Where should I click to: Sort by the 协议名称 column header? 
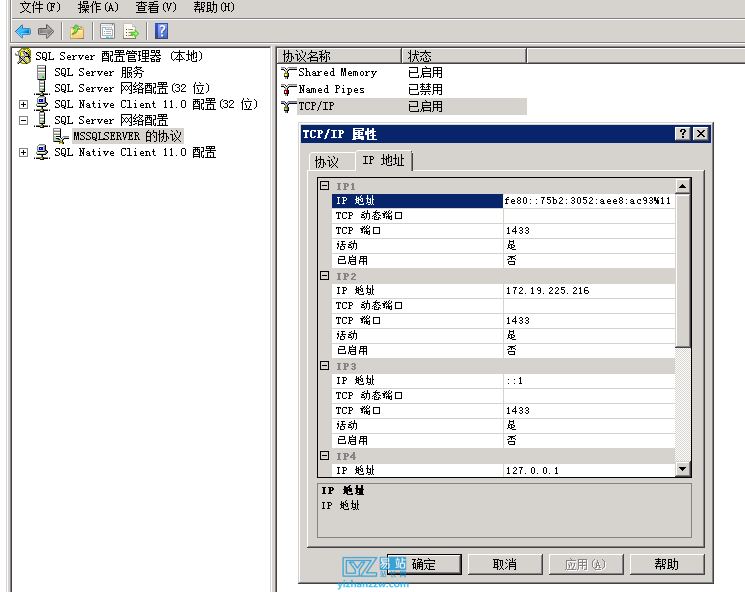click(339, 56)
